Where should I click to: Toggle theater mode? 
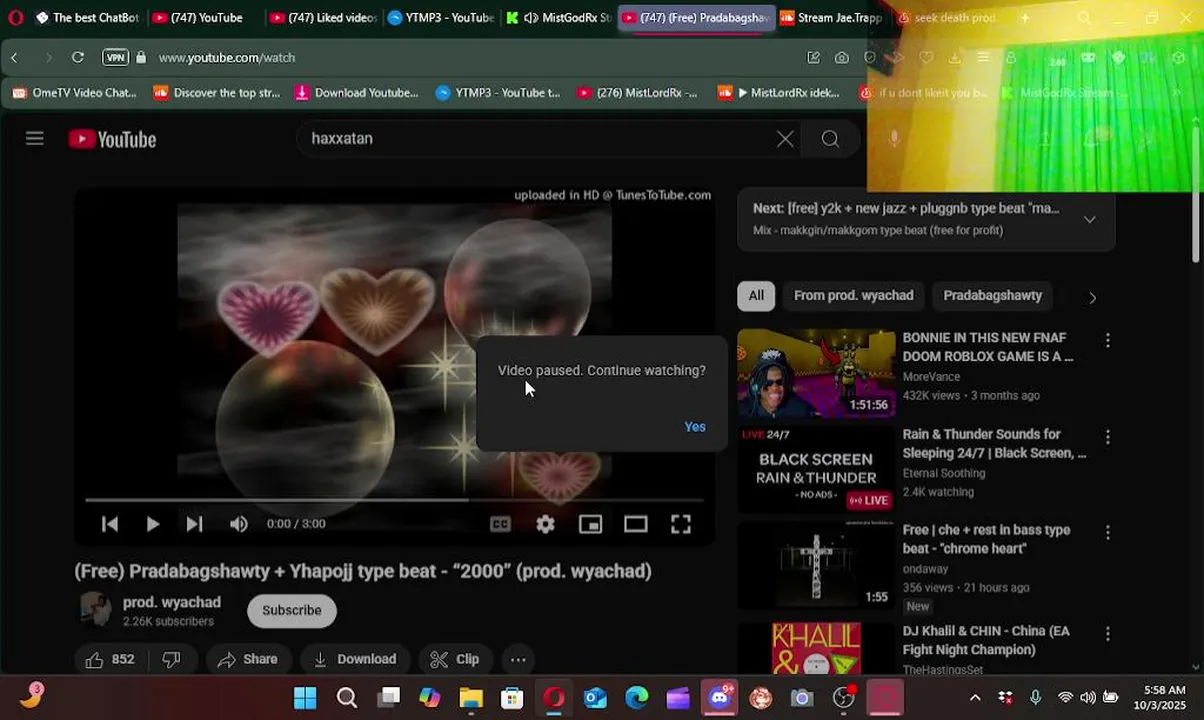point(636,524)
